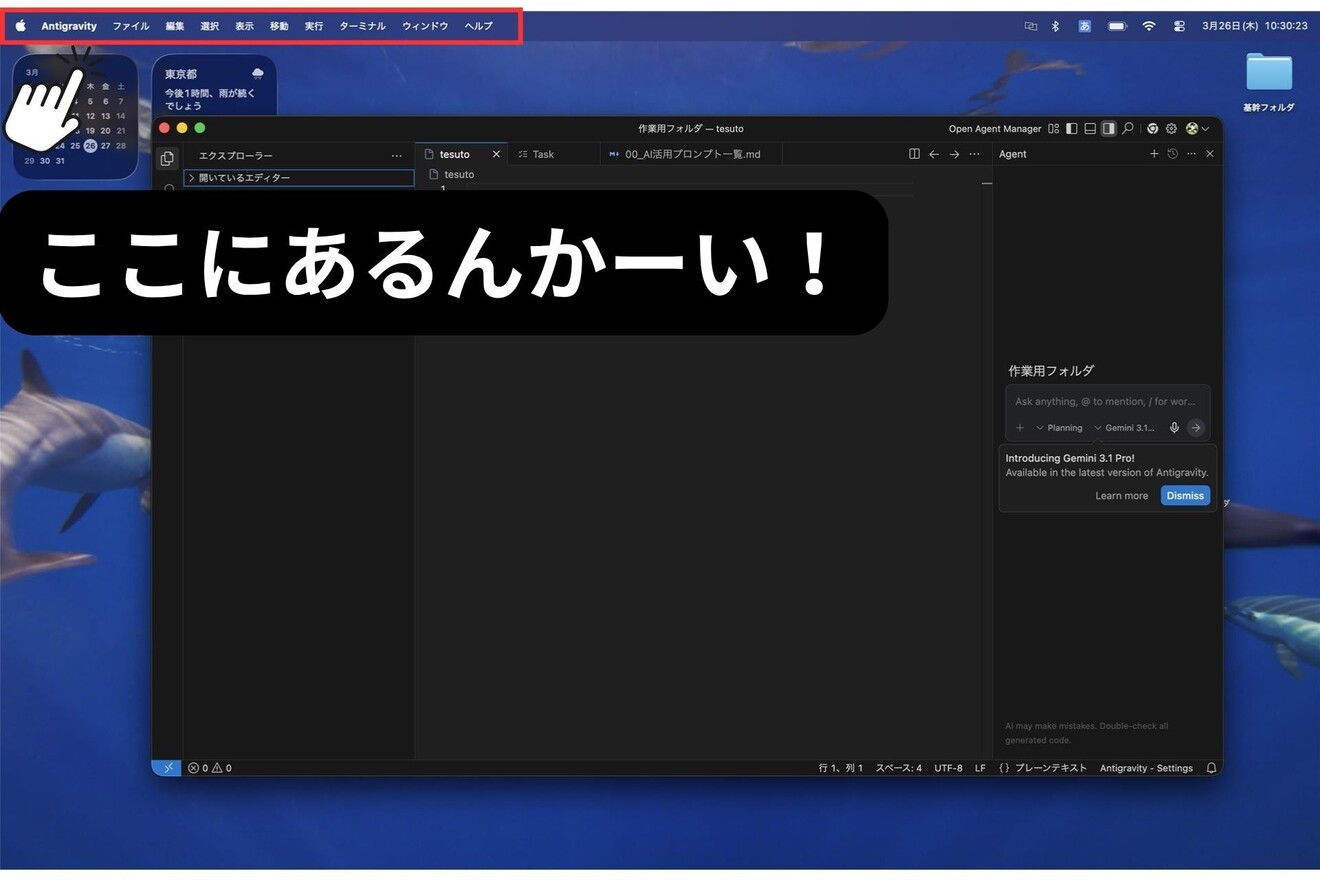The height and width of the screenshot is (880, 1320).
Task: Open the Gemini 3.1 model dropdown
Action: click(x=1124, y=428)
